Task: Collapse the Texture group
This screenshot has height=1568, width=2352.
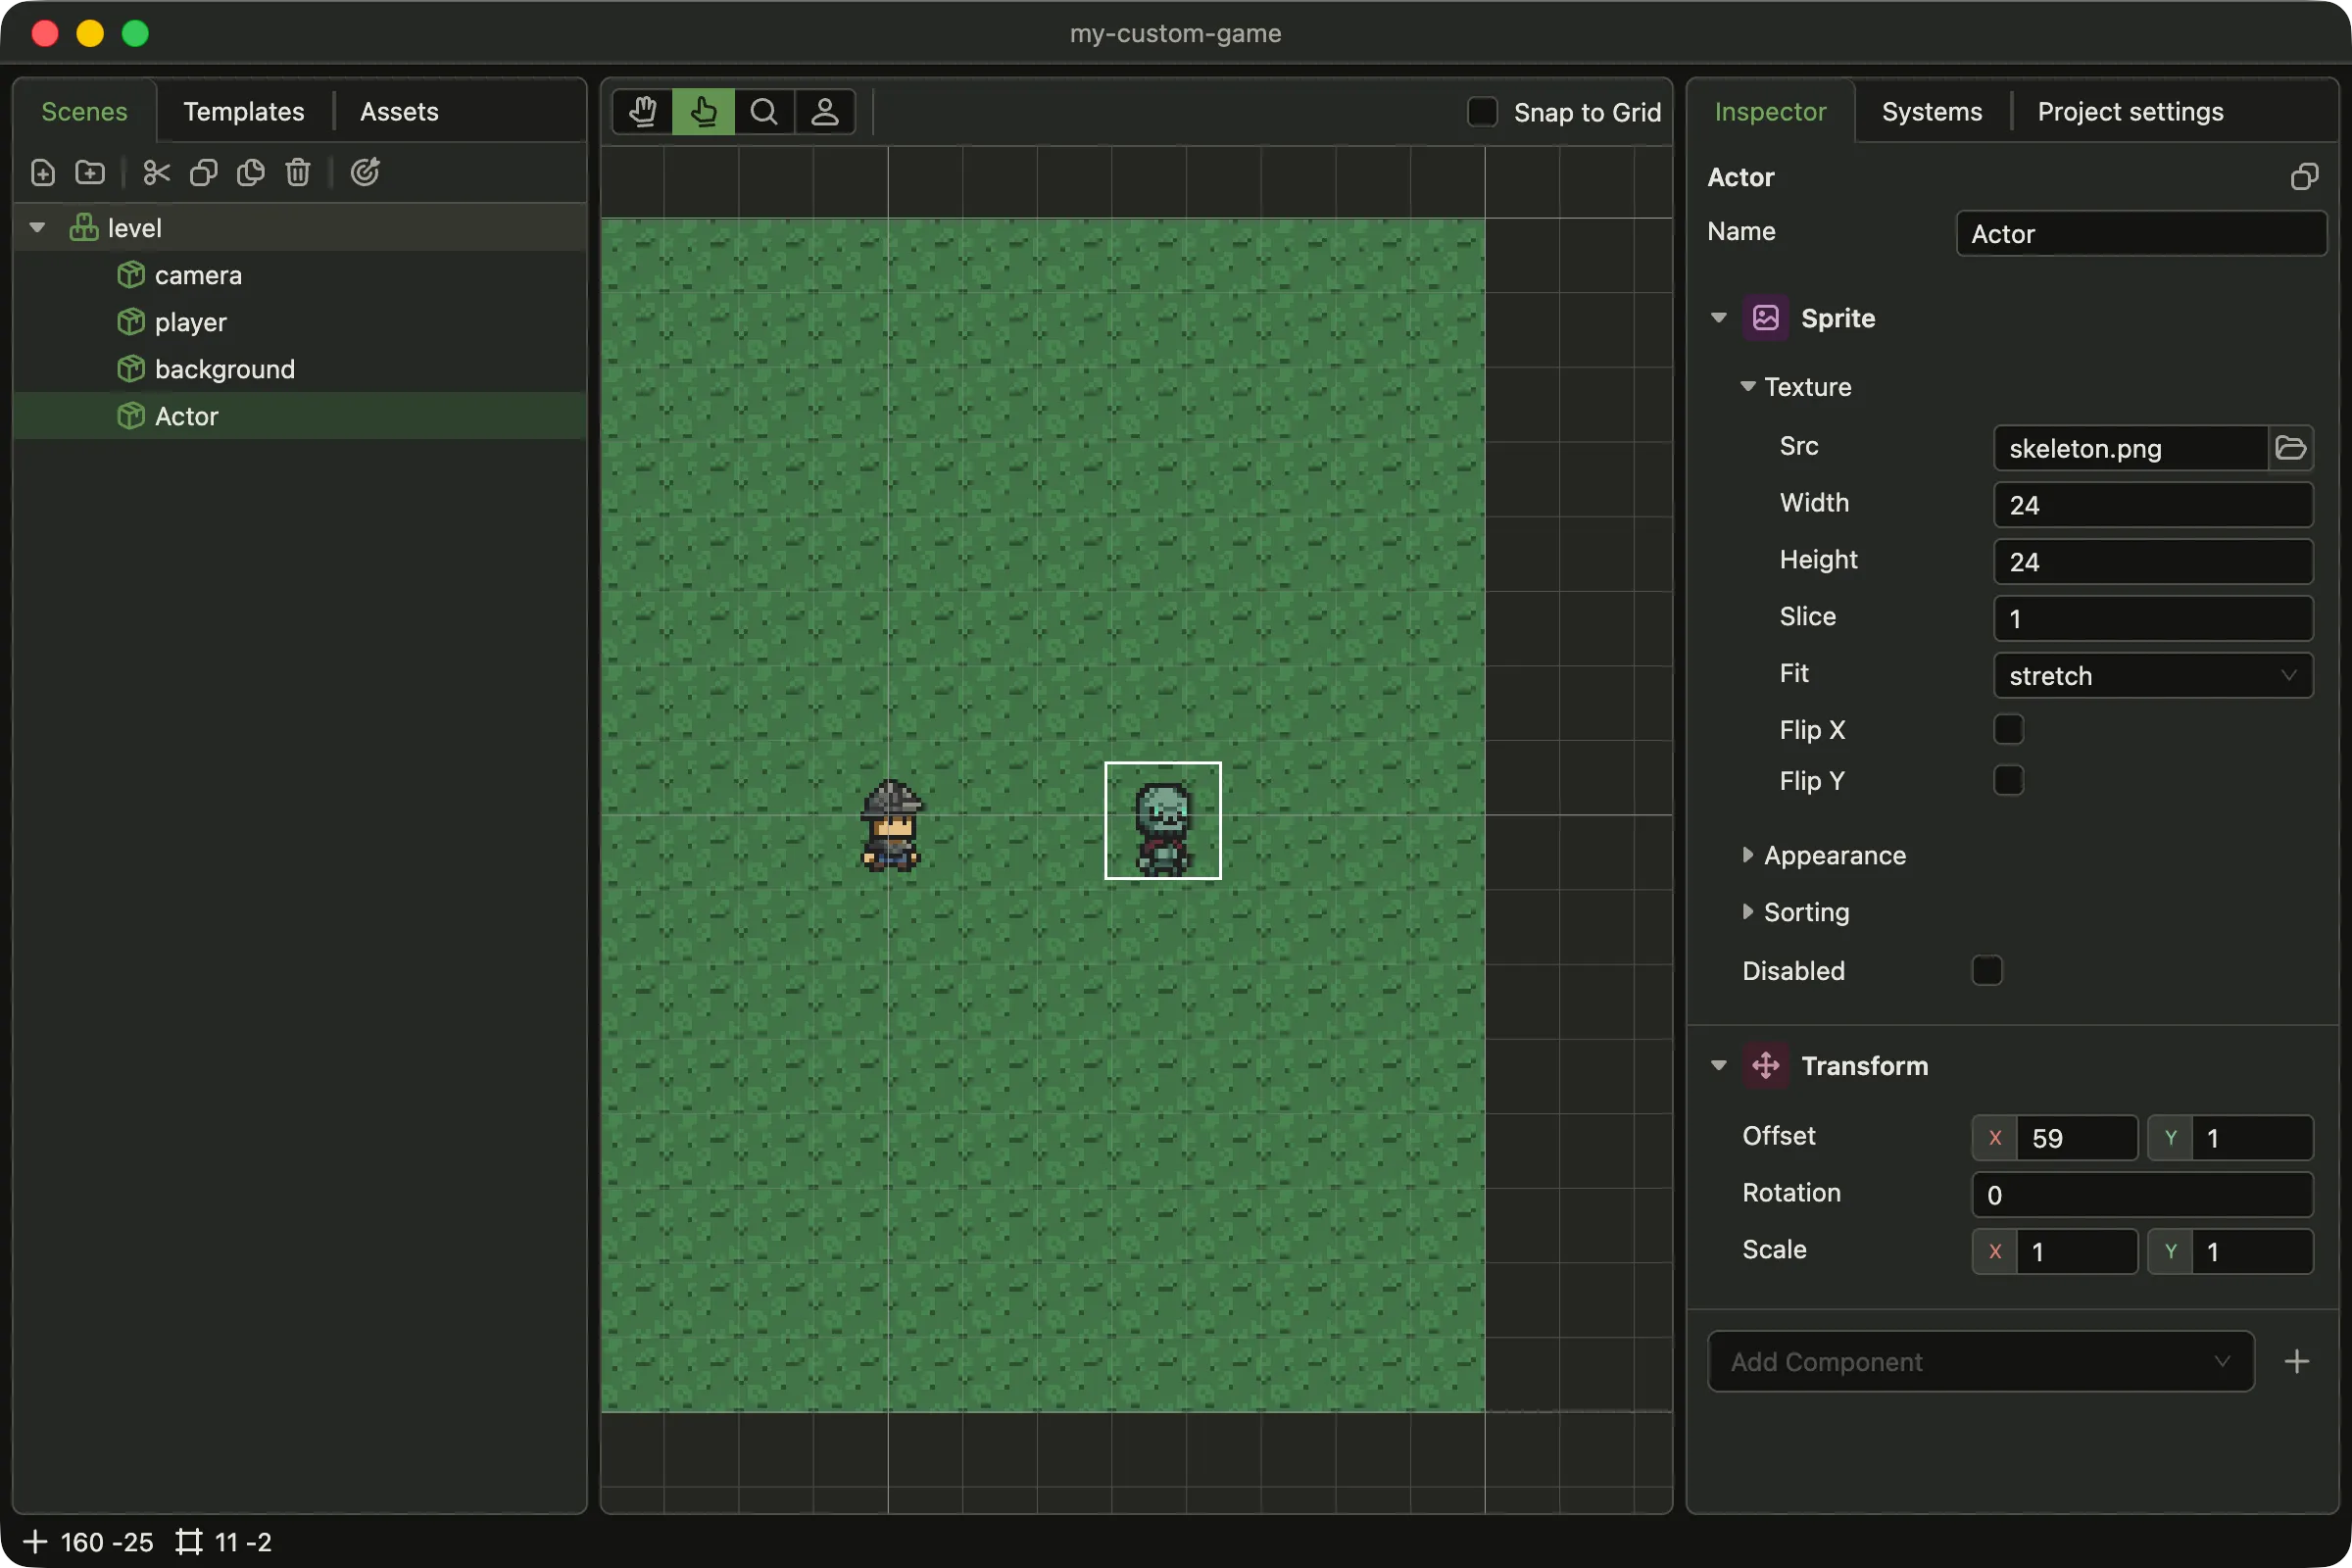Action: pyautogui.click(x=1748, y=386)
